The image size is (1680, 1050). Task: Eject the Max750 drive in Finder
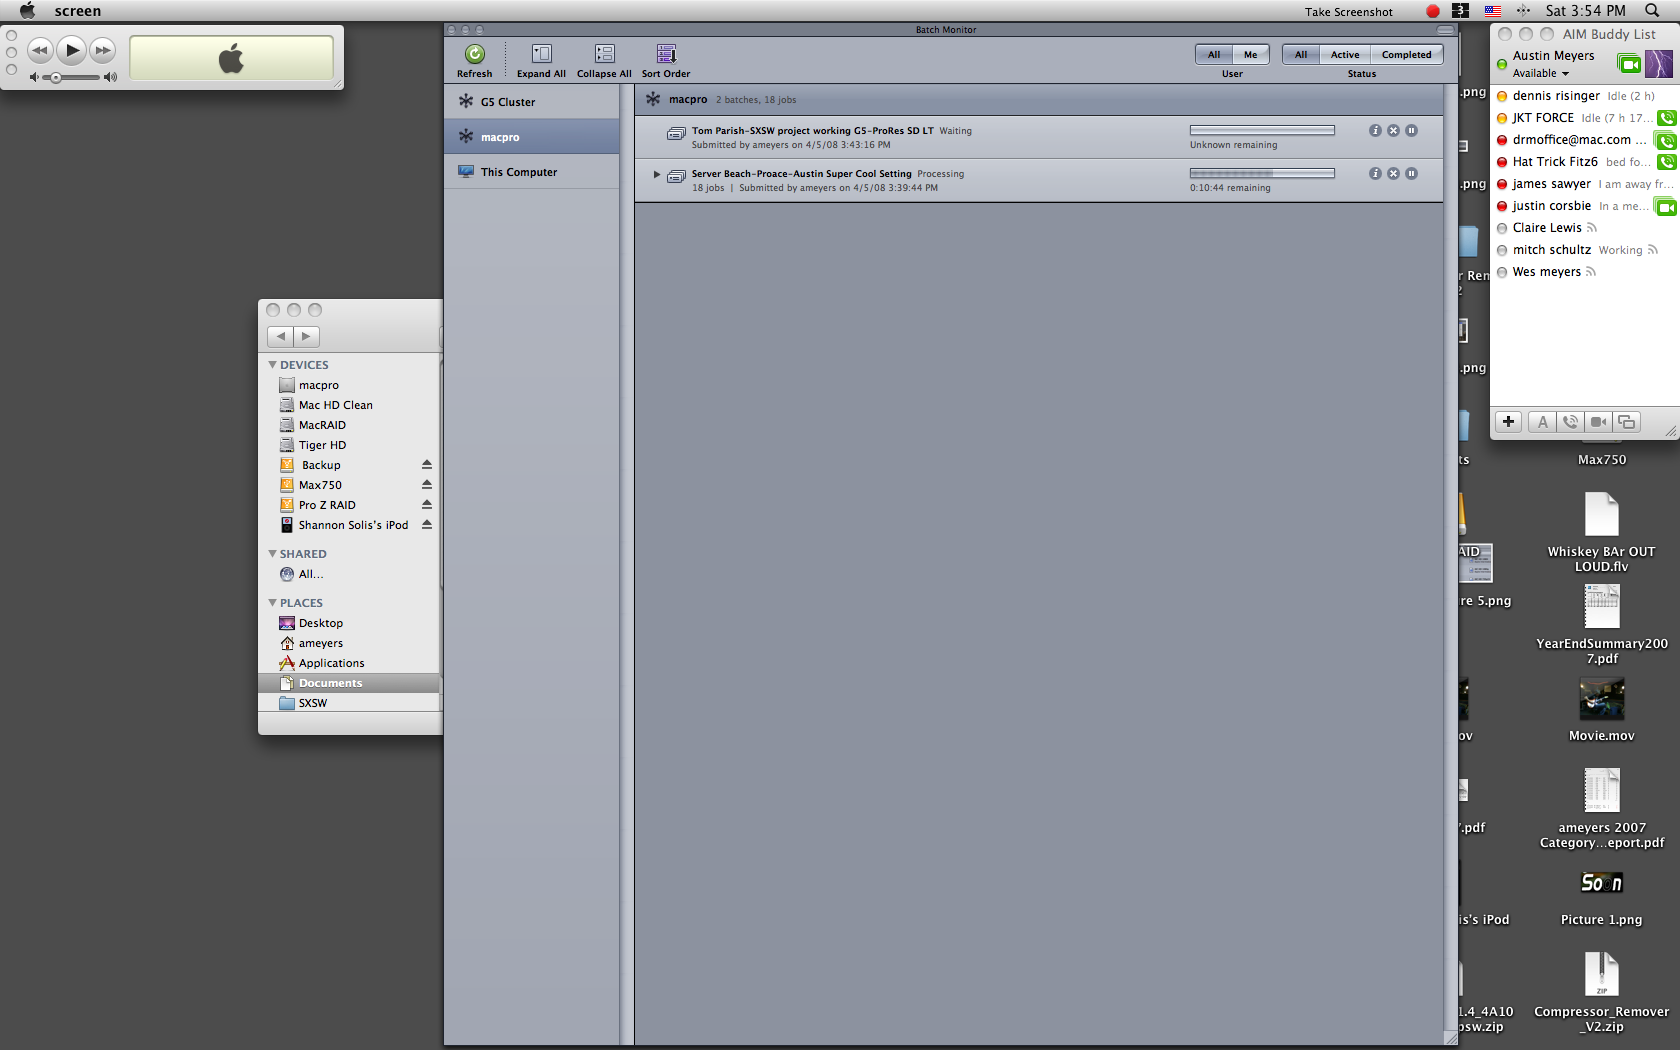point(427,485)
